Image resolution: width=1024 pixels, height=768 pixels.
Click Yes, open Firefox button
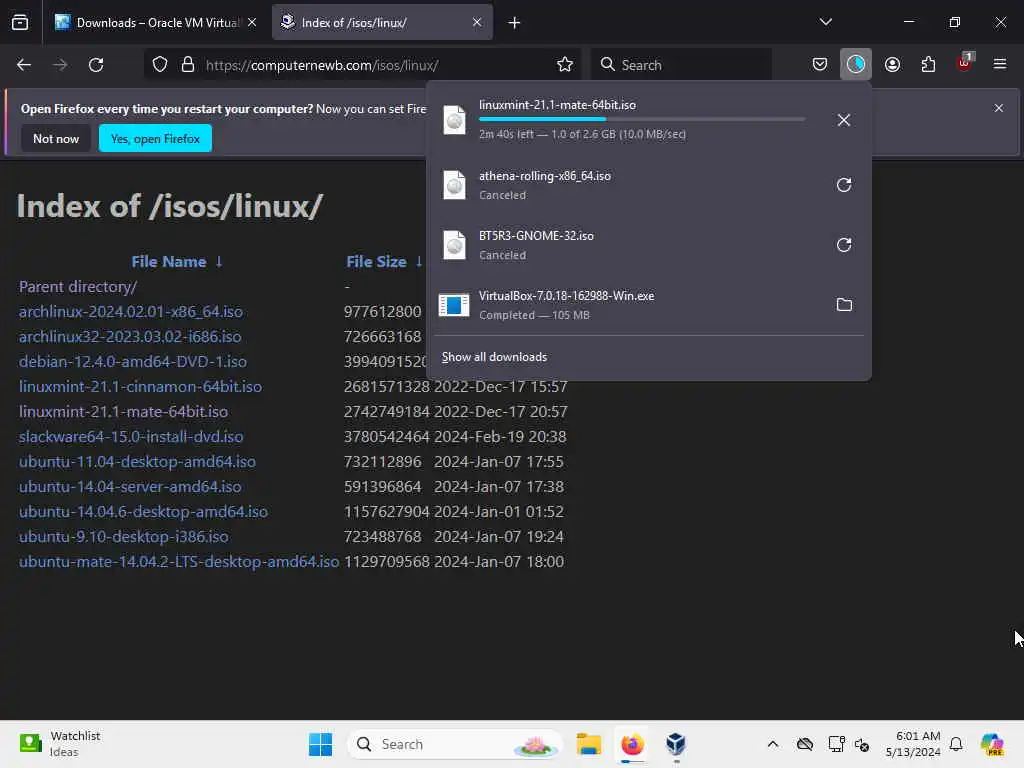coord(155,138)
